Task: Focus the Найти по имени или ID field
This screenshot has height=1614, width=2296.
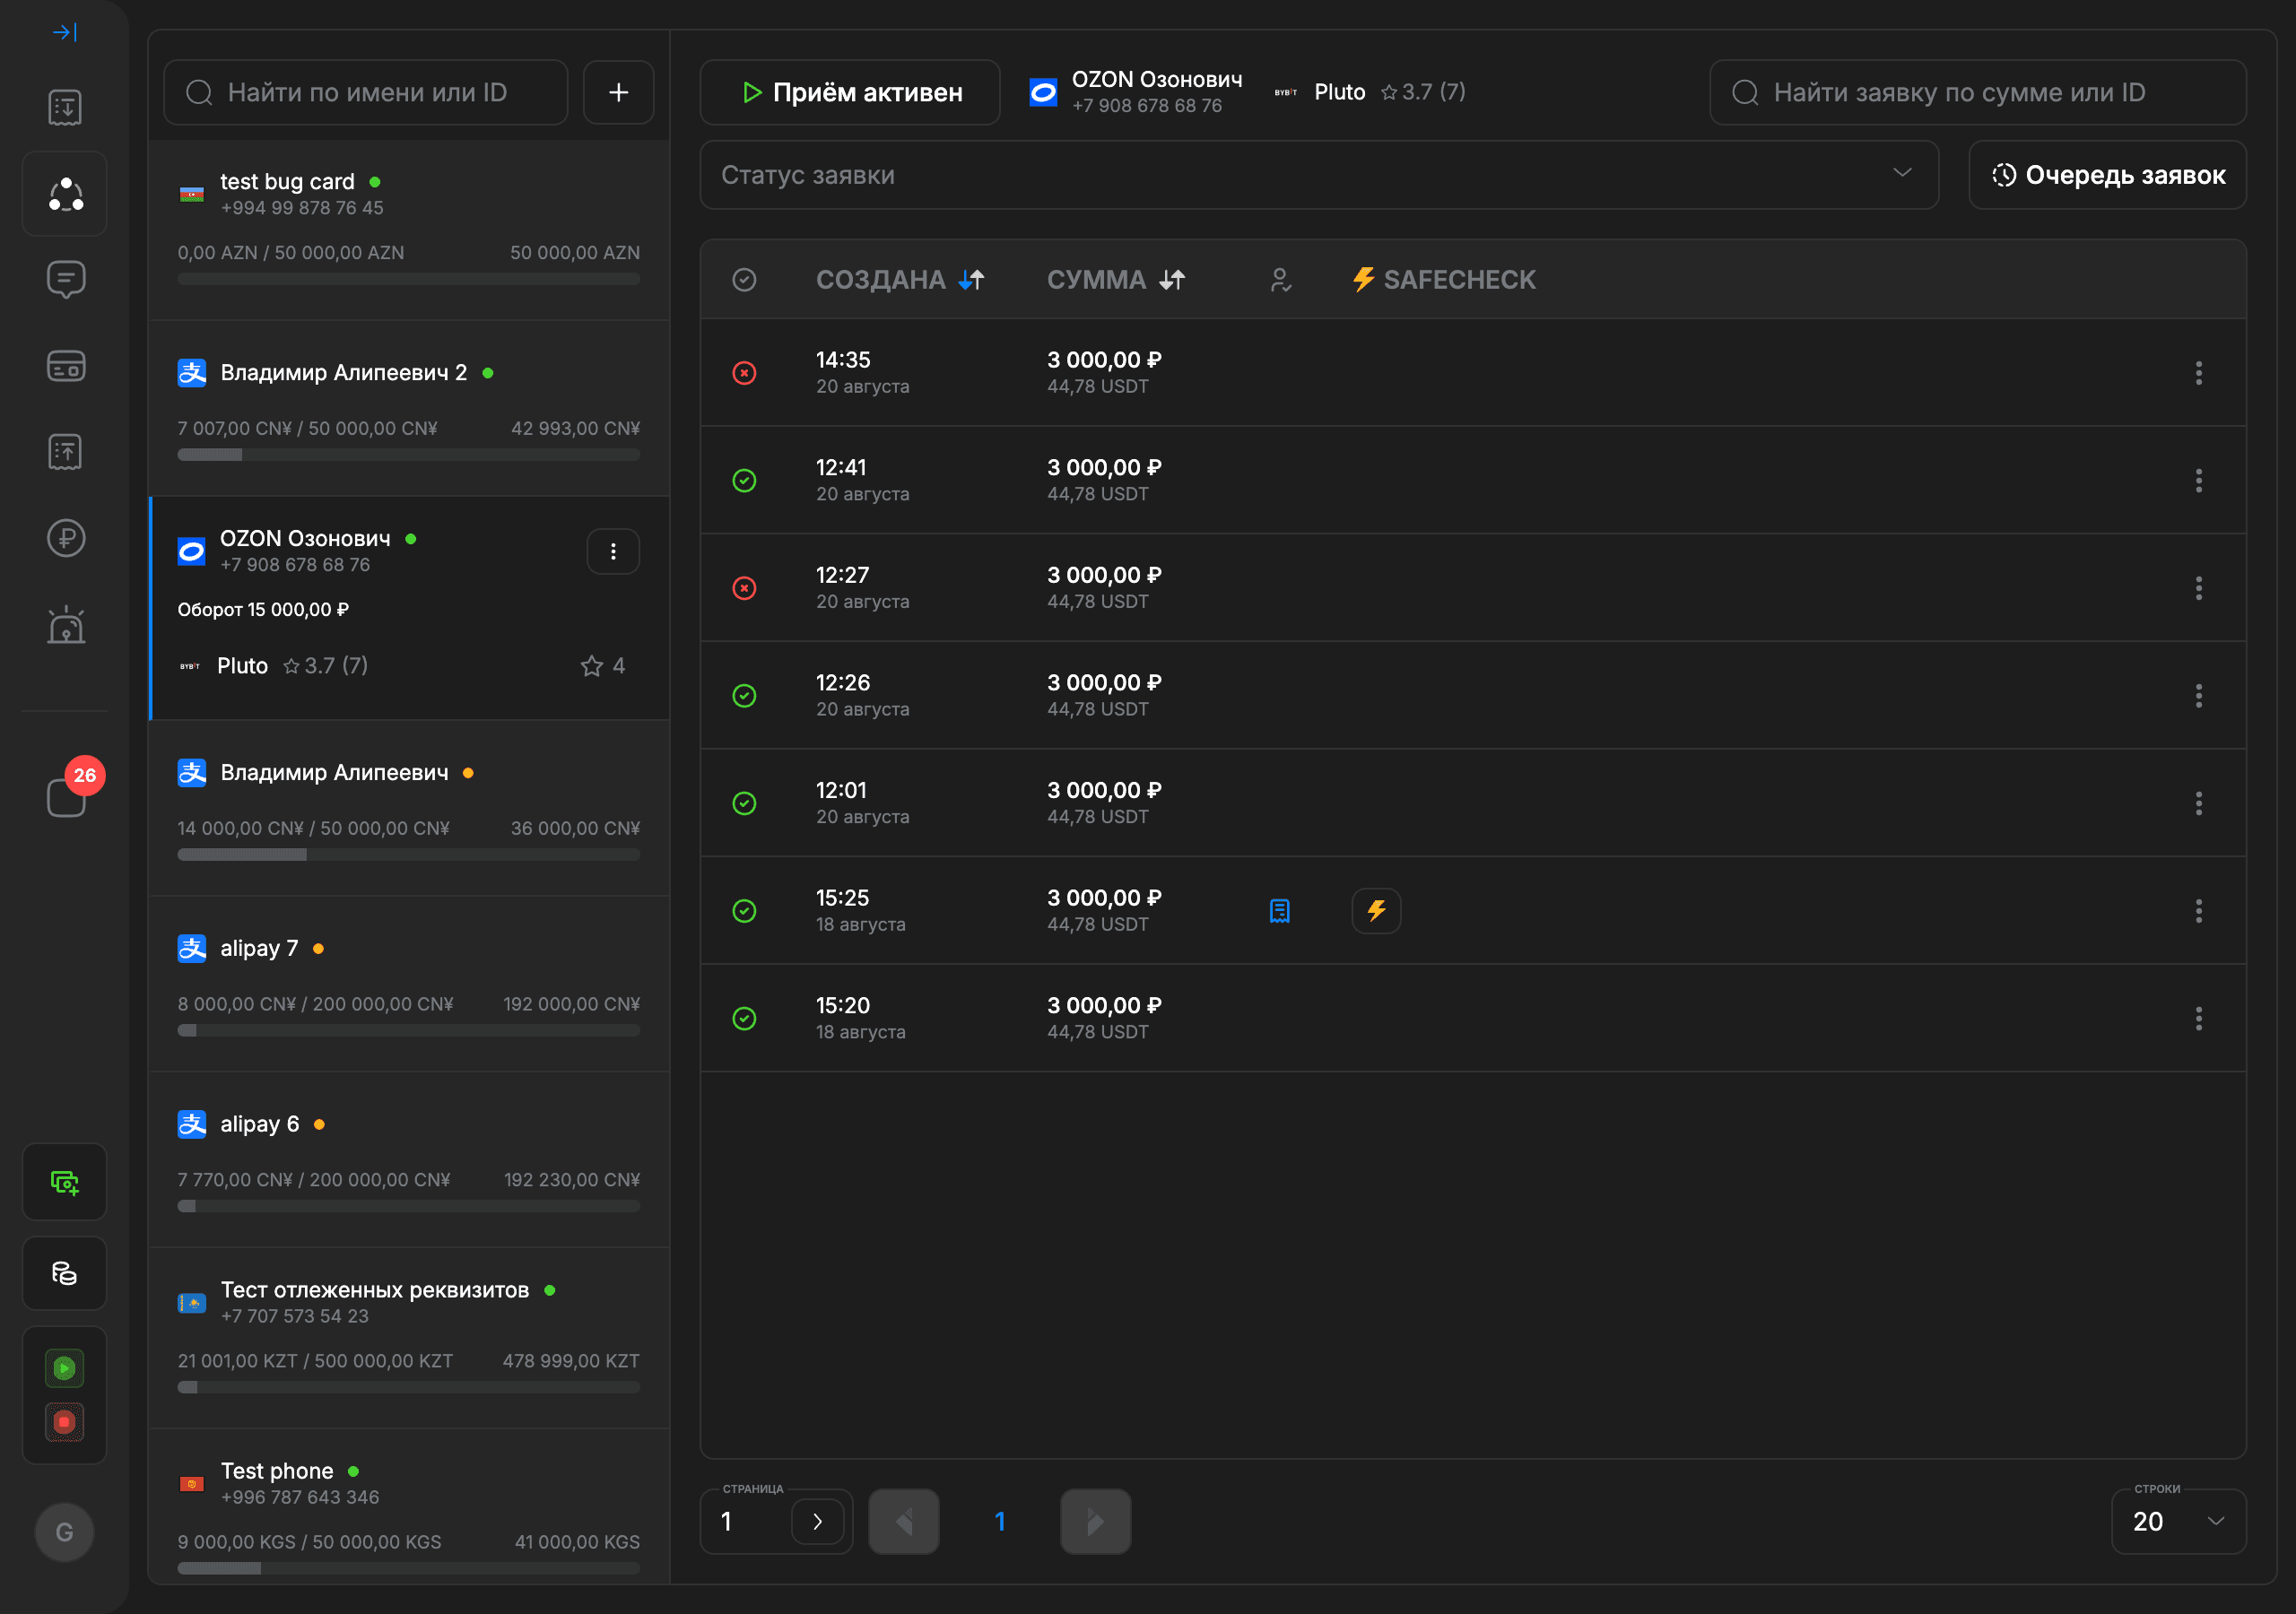Action: tap(366, 92)
